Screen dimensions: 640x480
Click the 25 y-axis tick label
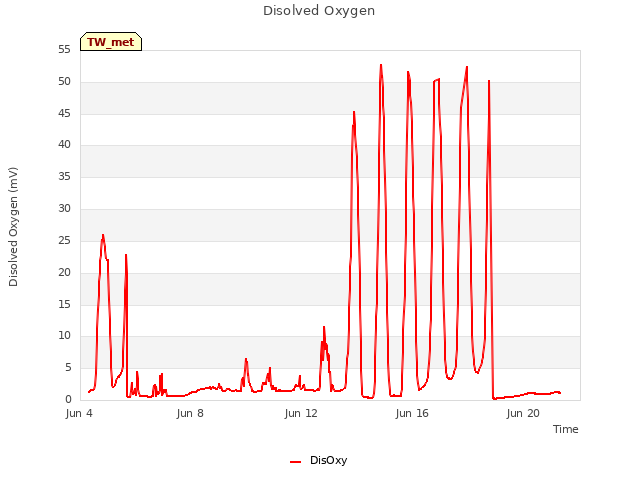pyautogui.click(x=64, y=240)
